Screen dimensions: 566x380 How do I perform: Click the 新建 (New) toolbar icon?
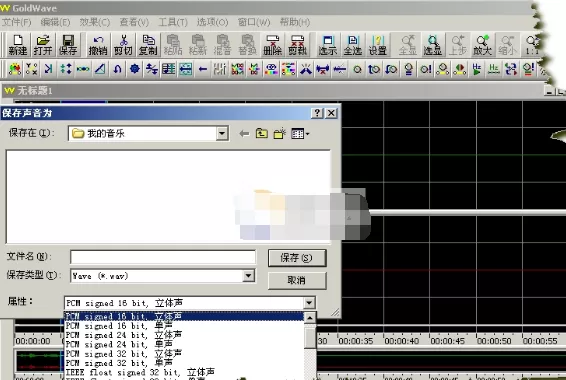pos(18,45)
